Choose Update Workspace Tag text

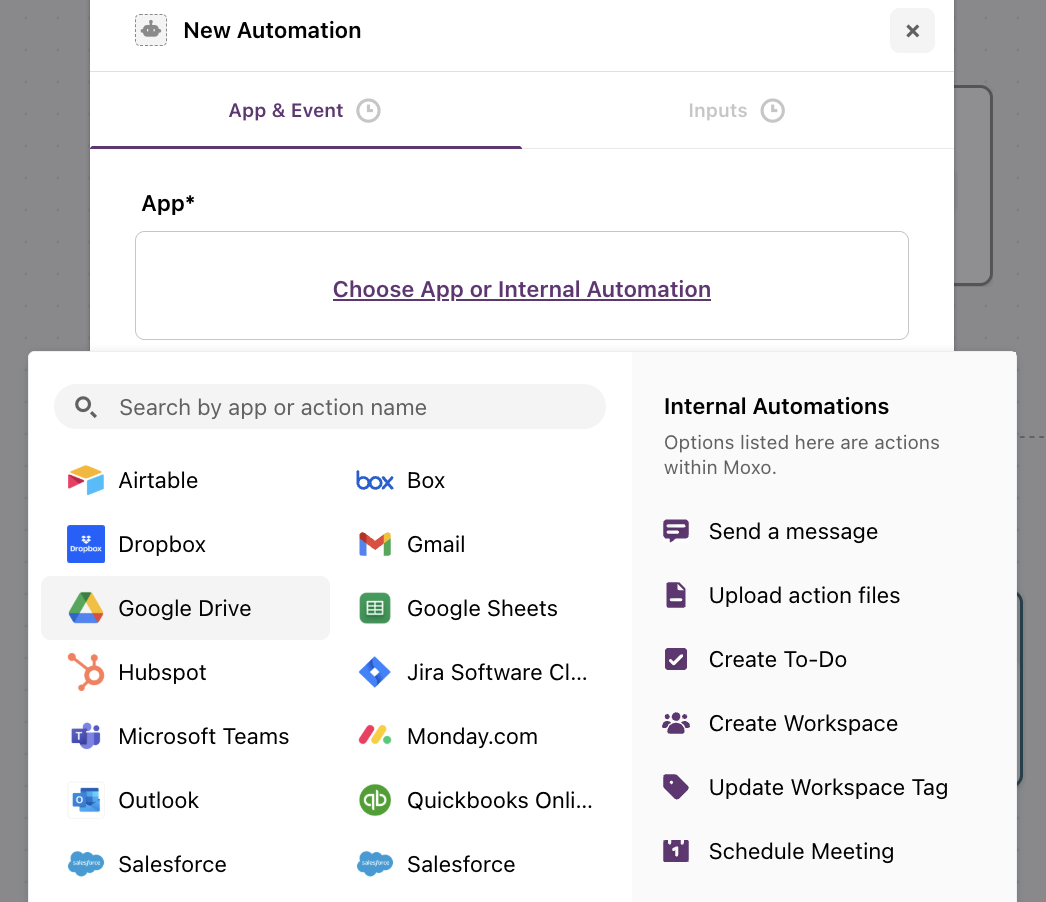coord(829,787)
